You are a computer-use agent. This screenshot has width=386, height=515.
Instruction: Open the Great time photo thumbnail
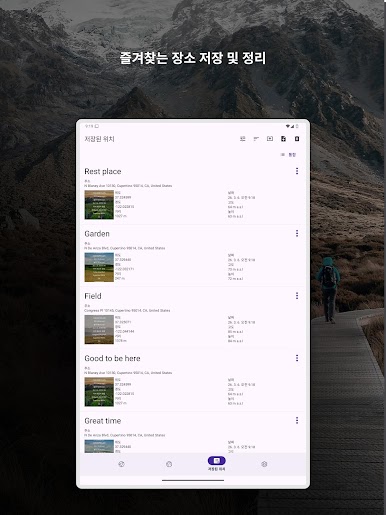point(99,446)
